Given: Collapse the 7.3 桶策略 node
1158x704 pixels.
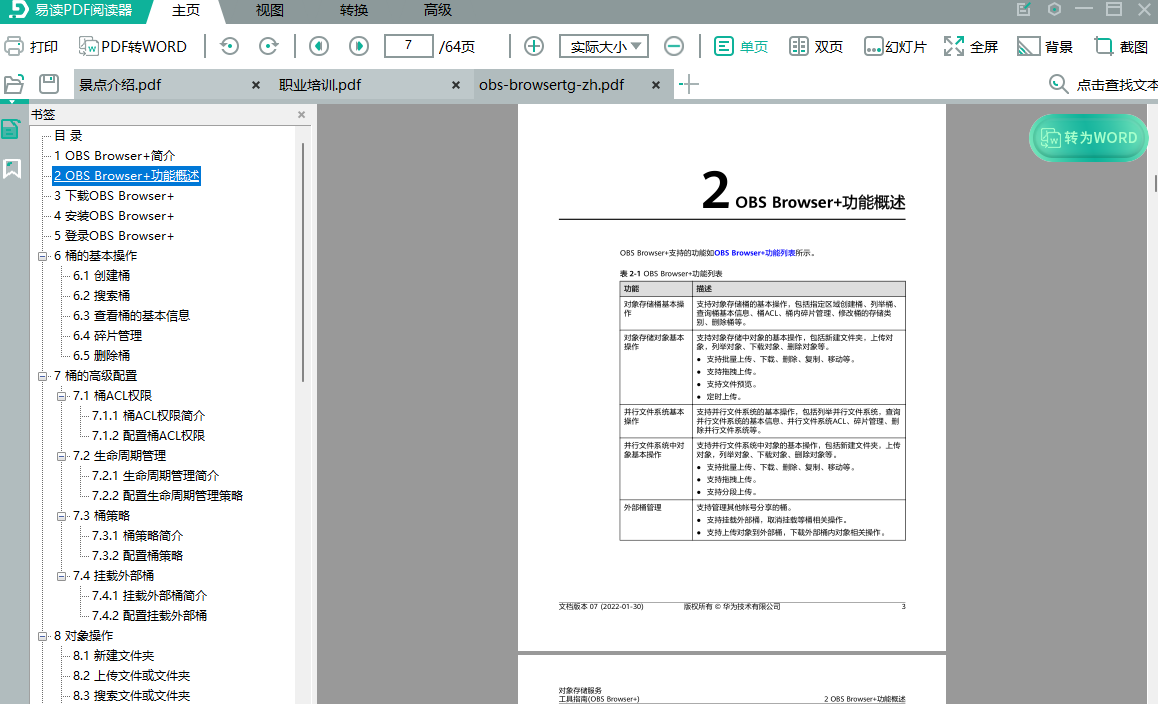Looking at the screenshot, I should [62, 516].
